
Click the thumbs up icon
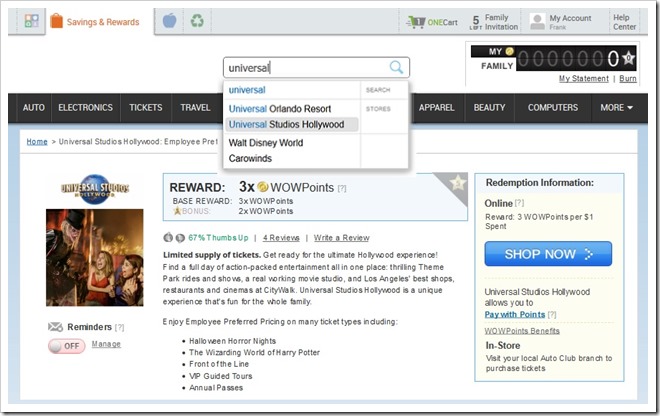coord(168,238)
